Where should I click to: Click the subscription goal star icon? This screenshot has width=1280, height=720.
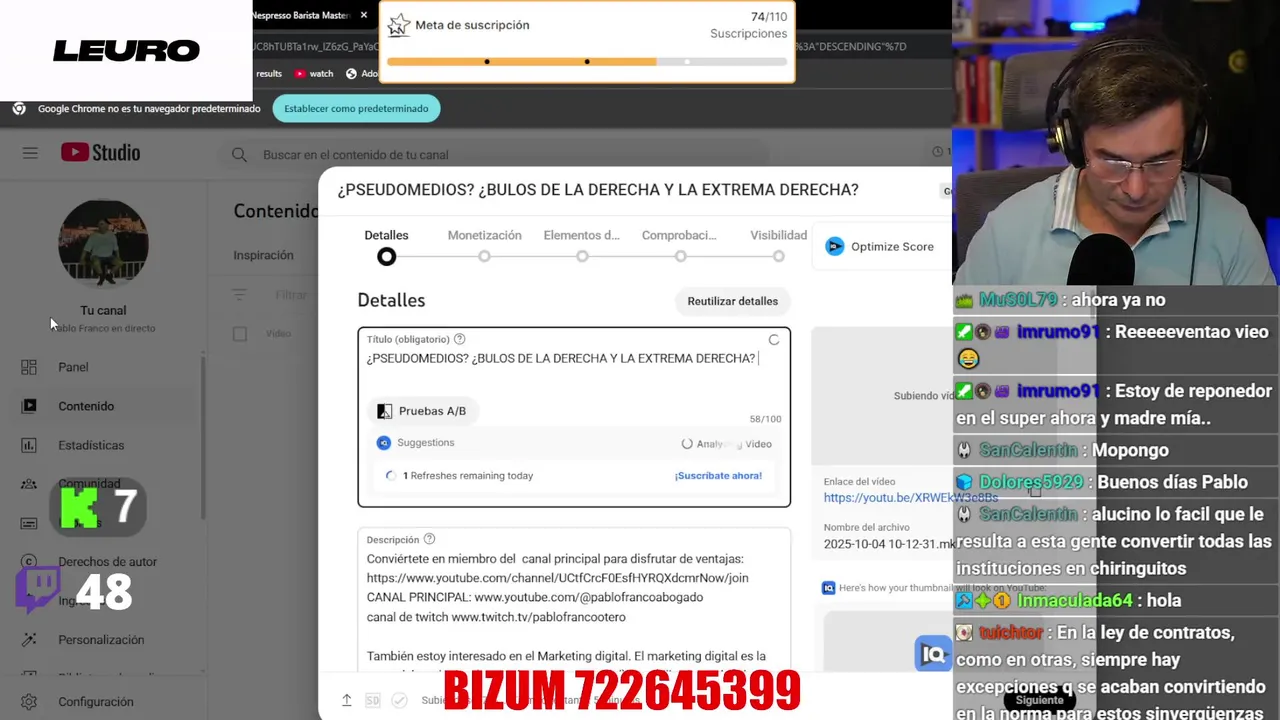click(399, 25)
